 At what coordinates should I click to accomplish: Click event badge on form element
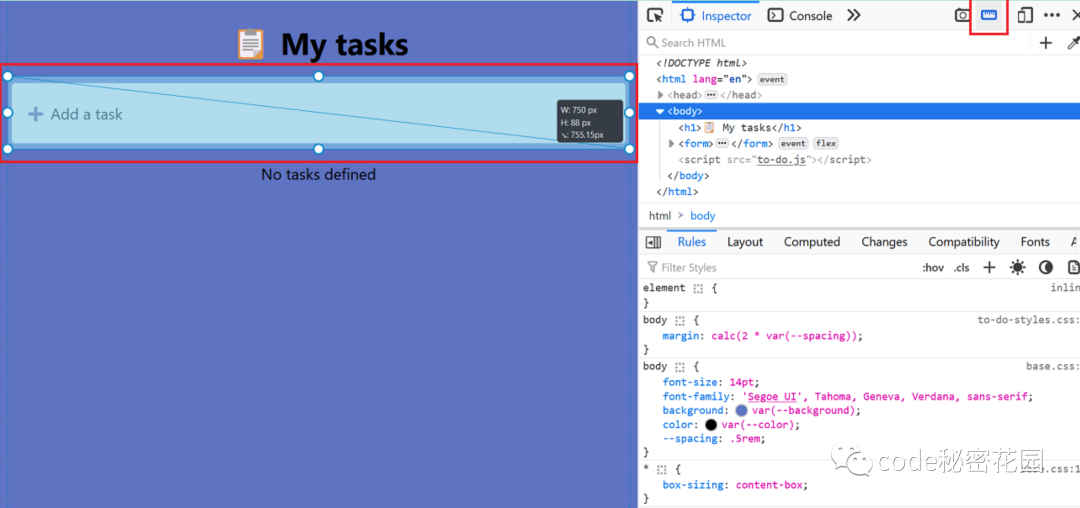793,143
